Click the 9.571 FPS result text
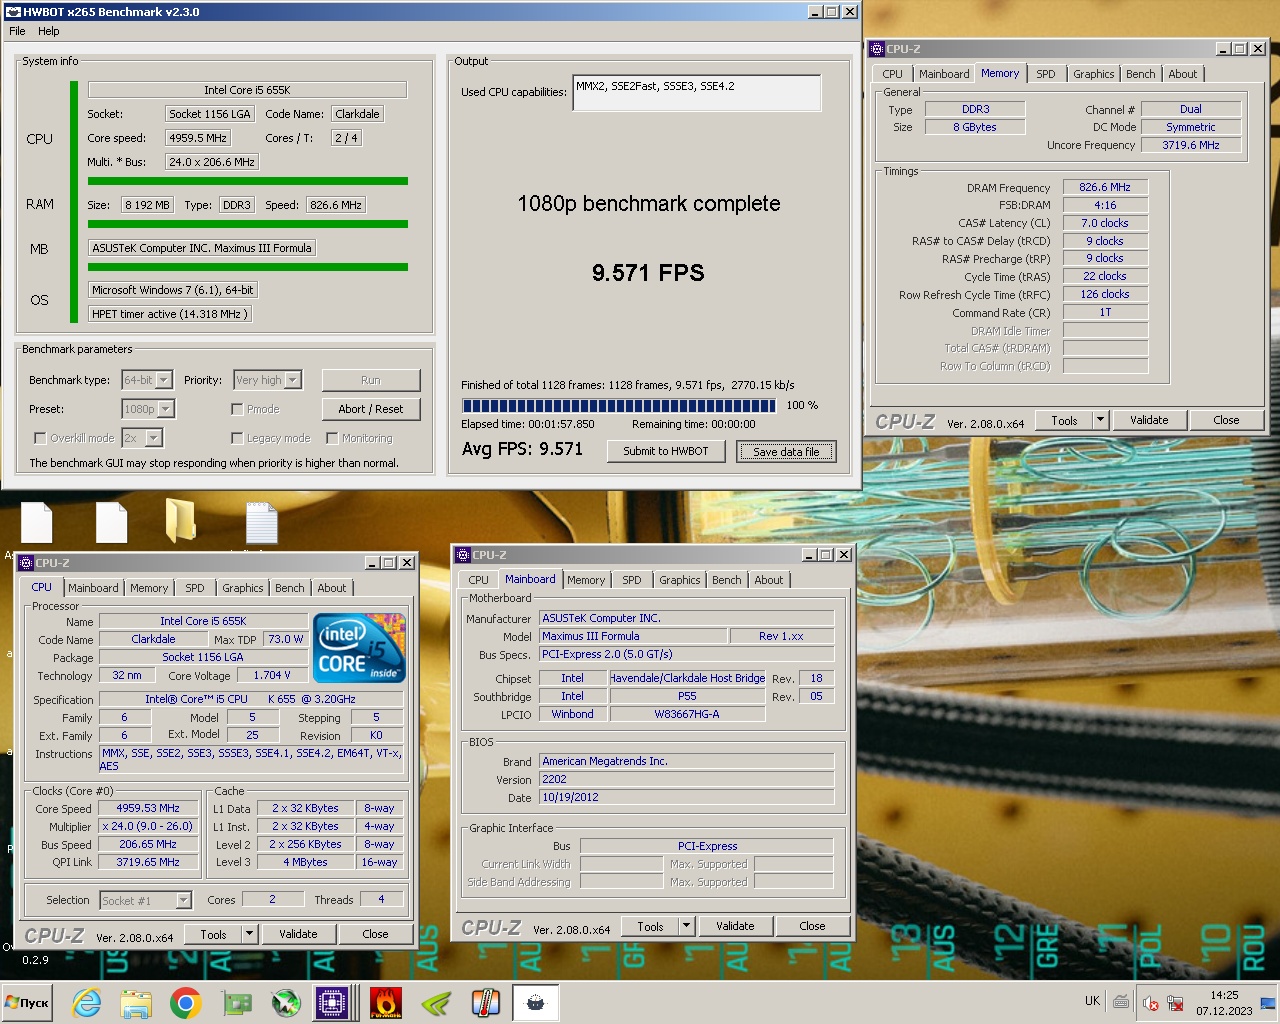The width and height of the screenshot is (1280, 1024). click(x=648, y=273)
